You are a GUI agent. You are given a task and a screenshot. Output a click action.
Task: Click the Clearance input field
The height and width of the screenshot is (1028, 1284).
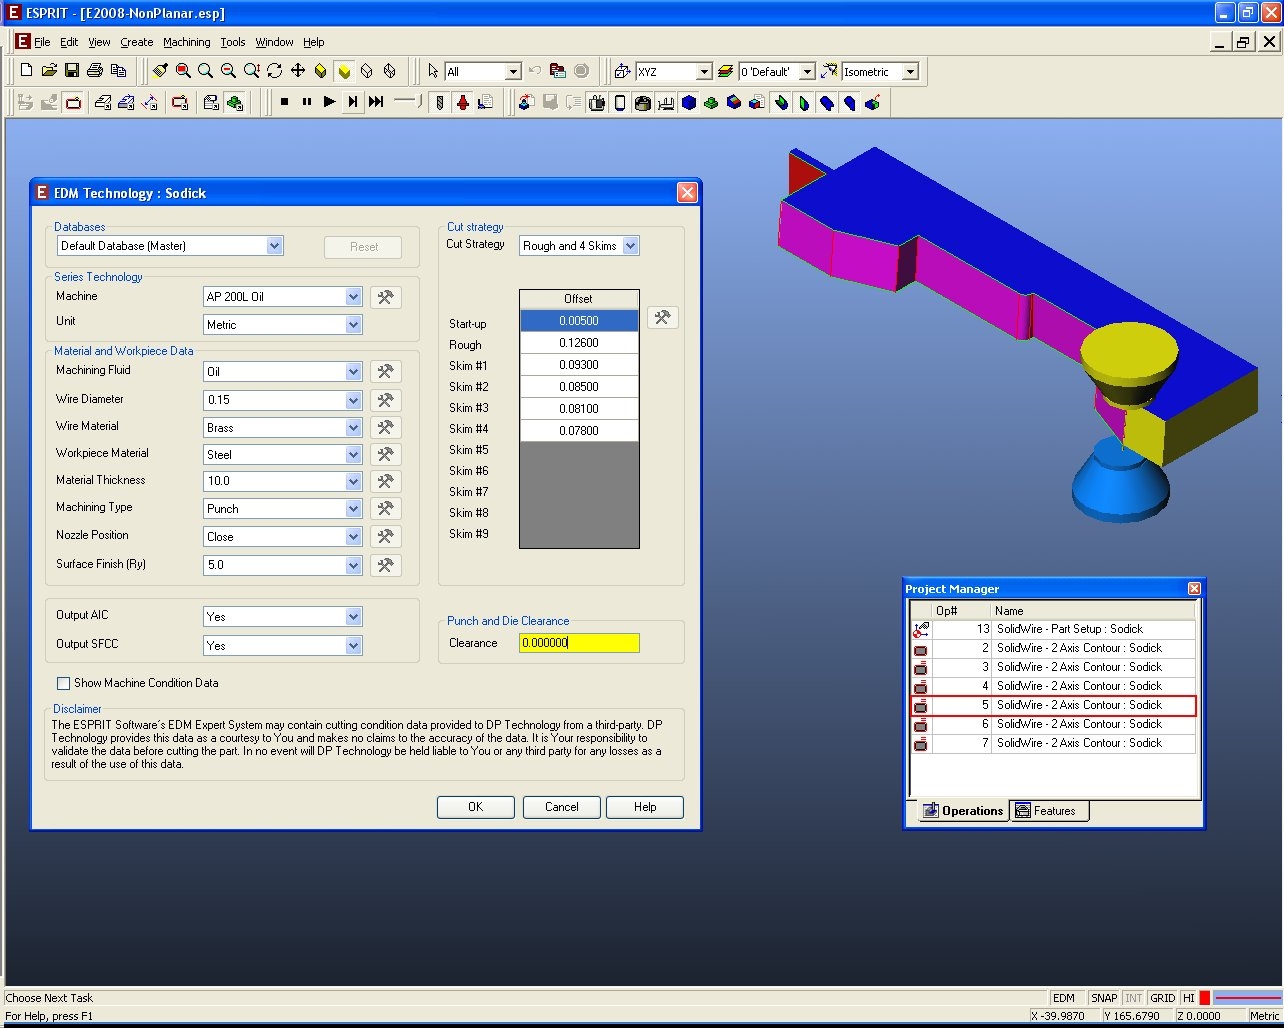pyautogui.click(x=579, y=643)
